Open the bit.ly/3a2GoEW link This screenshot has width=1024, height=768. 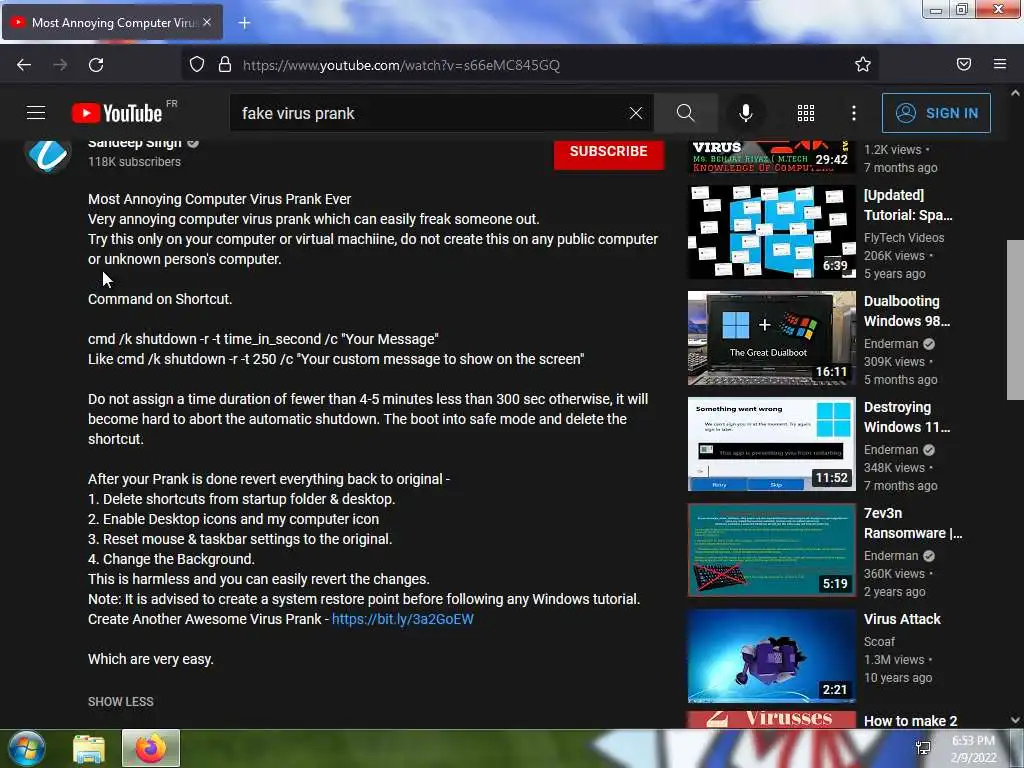click(x=402, y=619)
